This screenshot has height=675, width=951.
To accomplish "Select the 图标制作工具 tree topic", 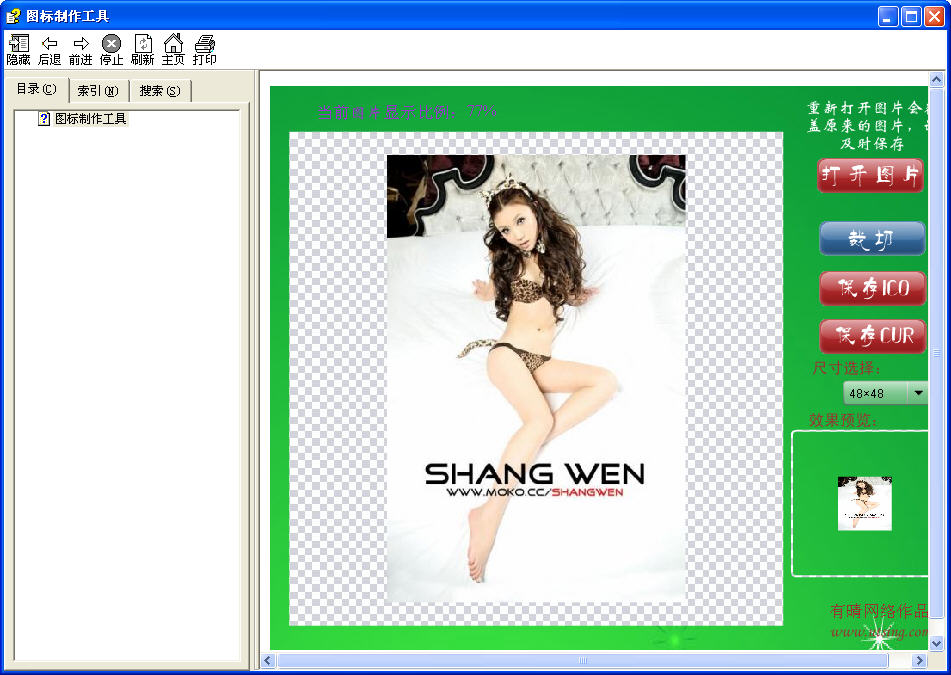I will 90,118.
